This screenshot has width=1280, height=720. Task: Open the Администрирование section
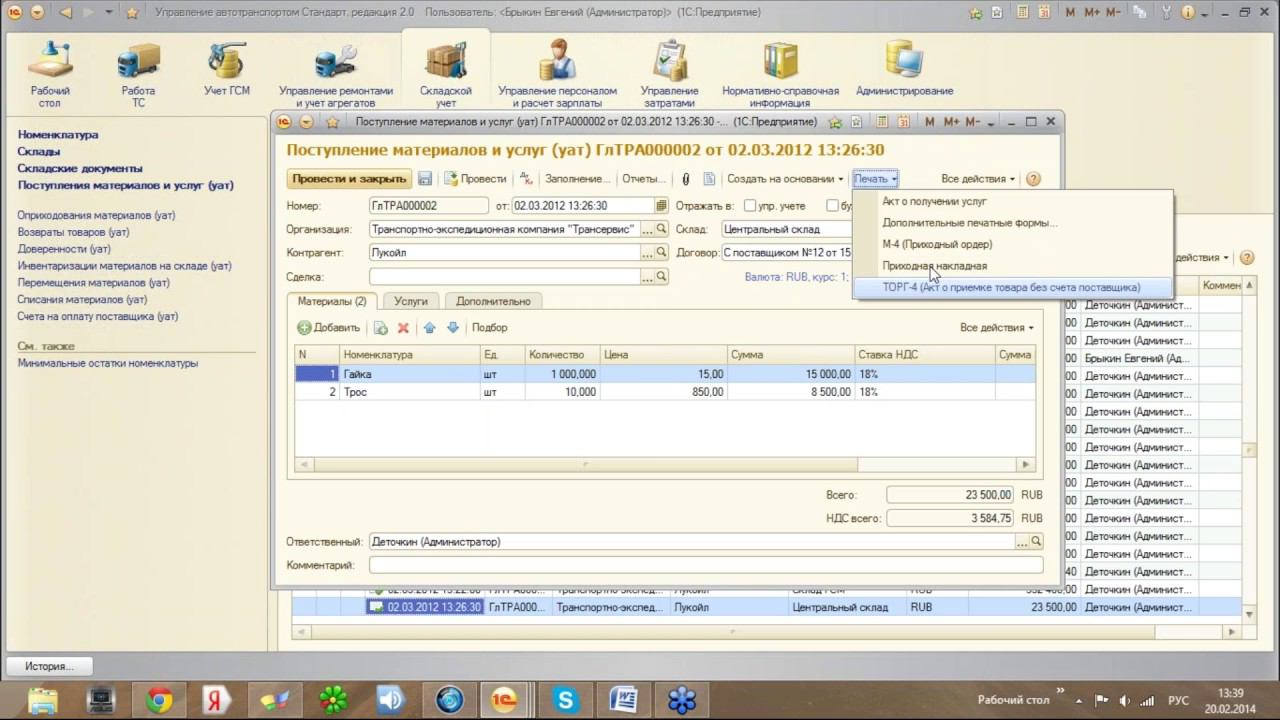point(905,70)
